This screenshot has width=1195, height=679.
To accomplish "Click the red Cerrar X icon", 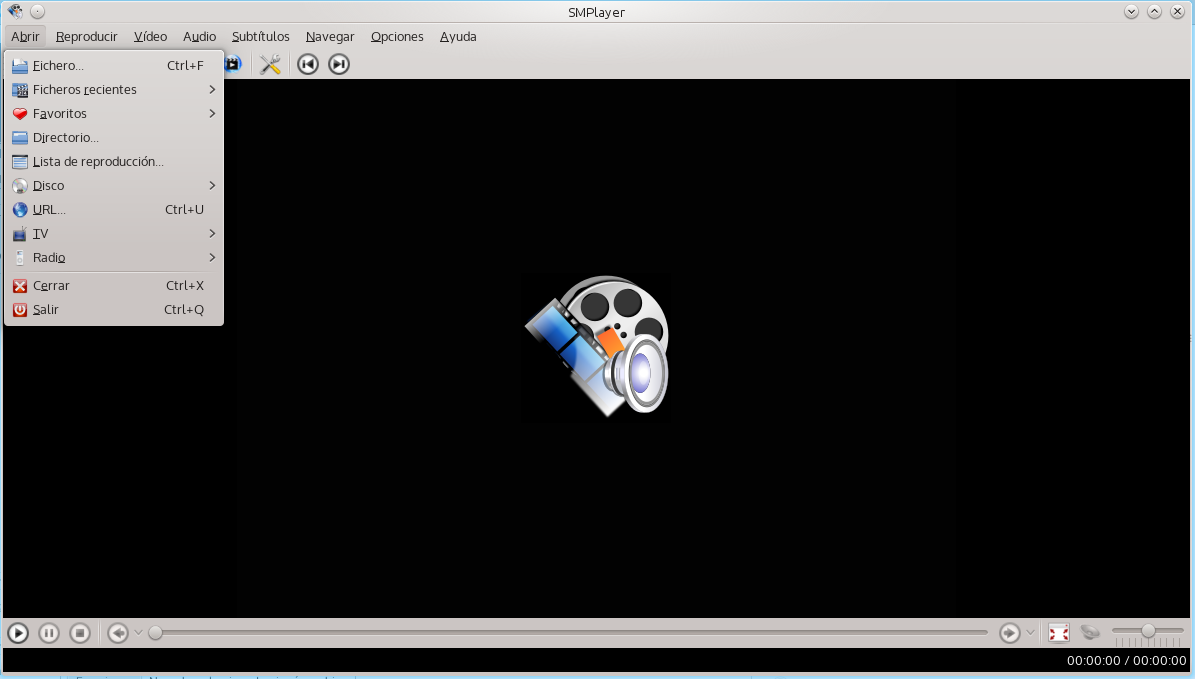I will (20, 287).
